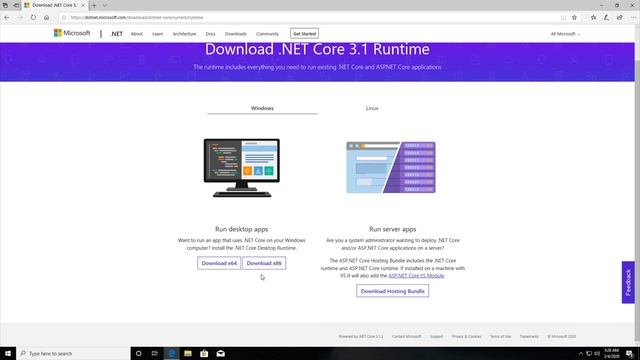Set these tabs aside icon
This screenshot has height=360, width=640.
click(x=16, y=5)
